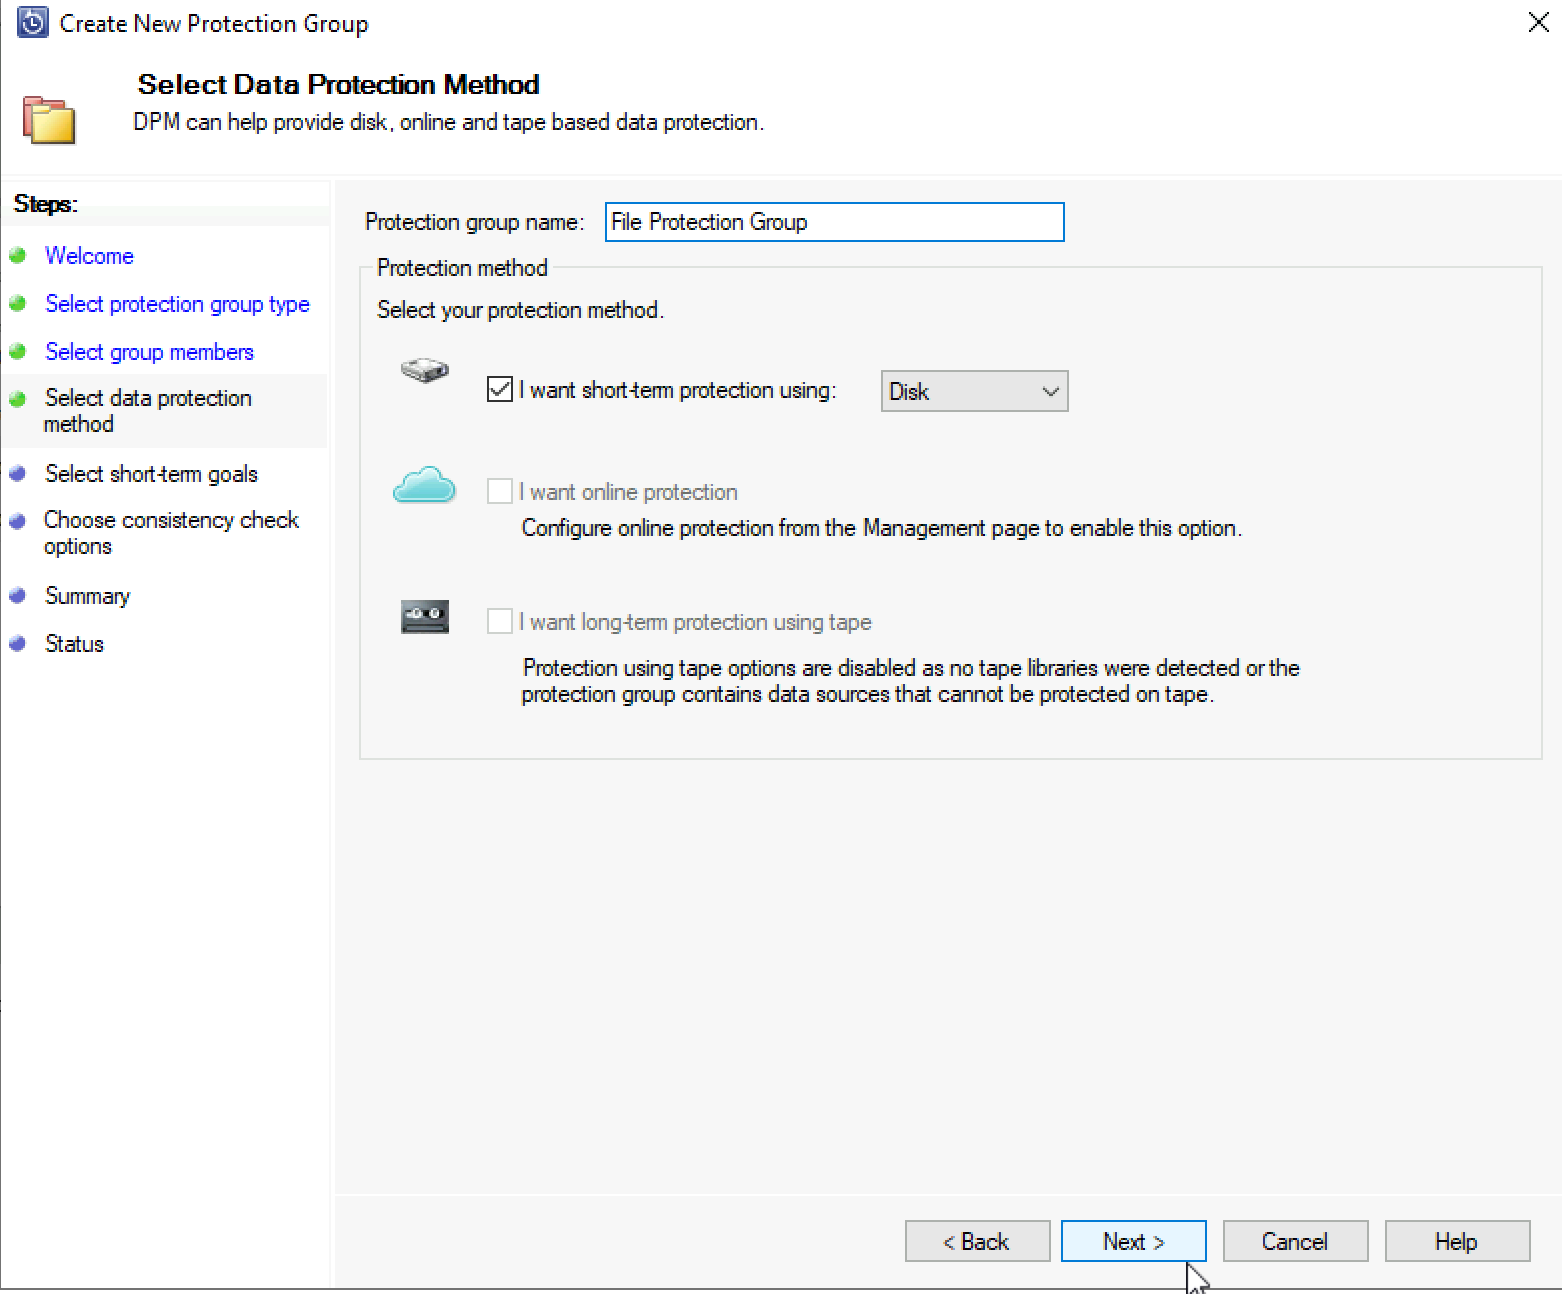Click blue bullet beside Summary step
Image resolution: width=1562 pixels, height=1294 pixels.
point(17,596)
